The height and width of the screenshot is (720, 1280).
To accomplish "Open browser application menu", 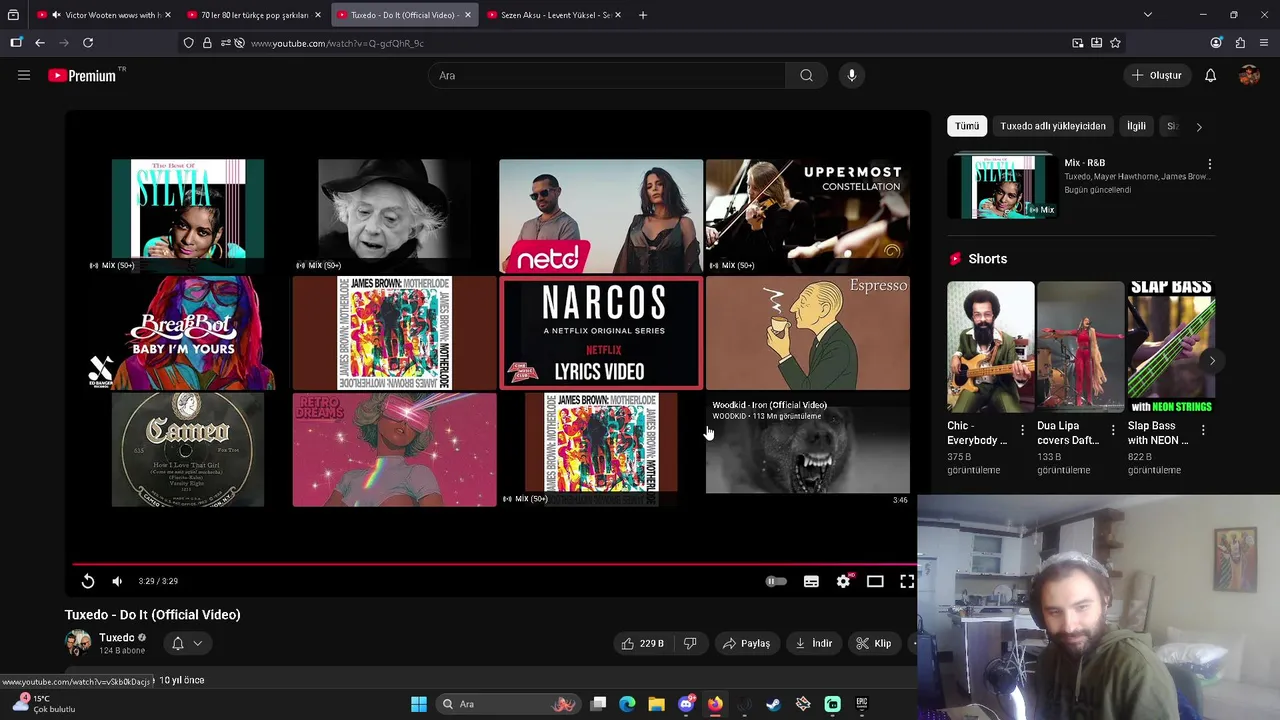I will tap(1264, 43).
